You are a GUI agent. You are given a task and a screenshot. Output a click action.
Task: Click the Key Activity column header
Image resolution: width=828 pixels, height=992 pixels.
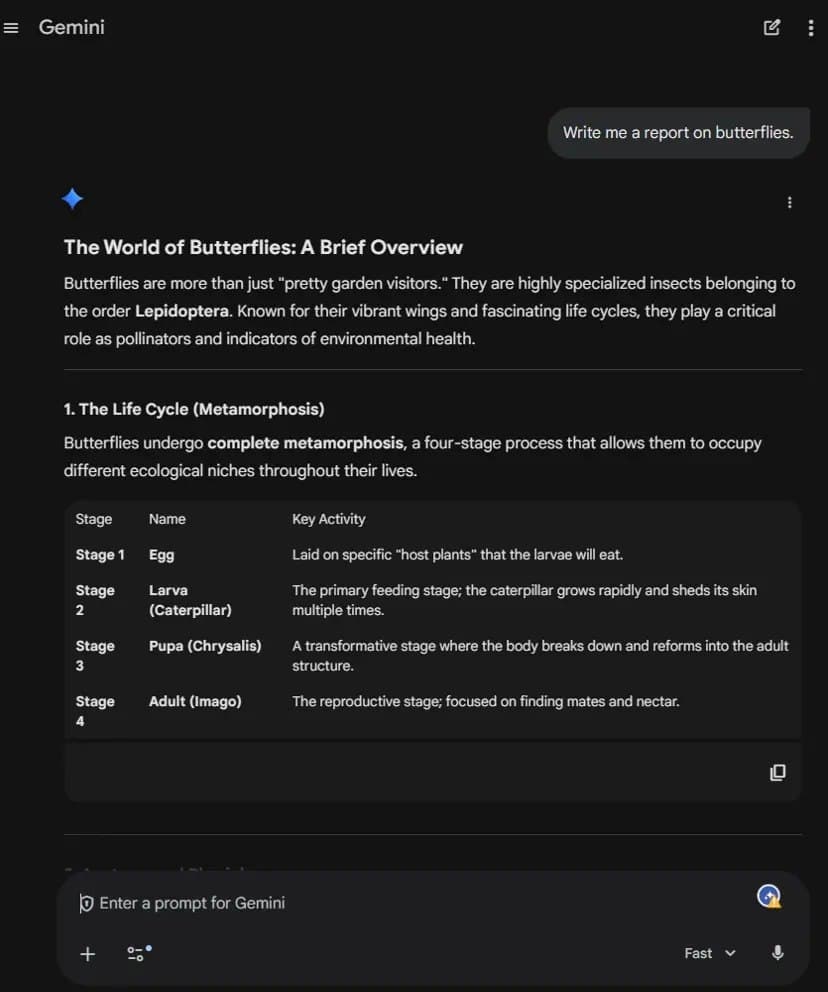(x=328, y=519)
